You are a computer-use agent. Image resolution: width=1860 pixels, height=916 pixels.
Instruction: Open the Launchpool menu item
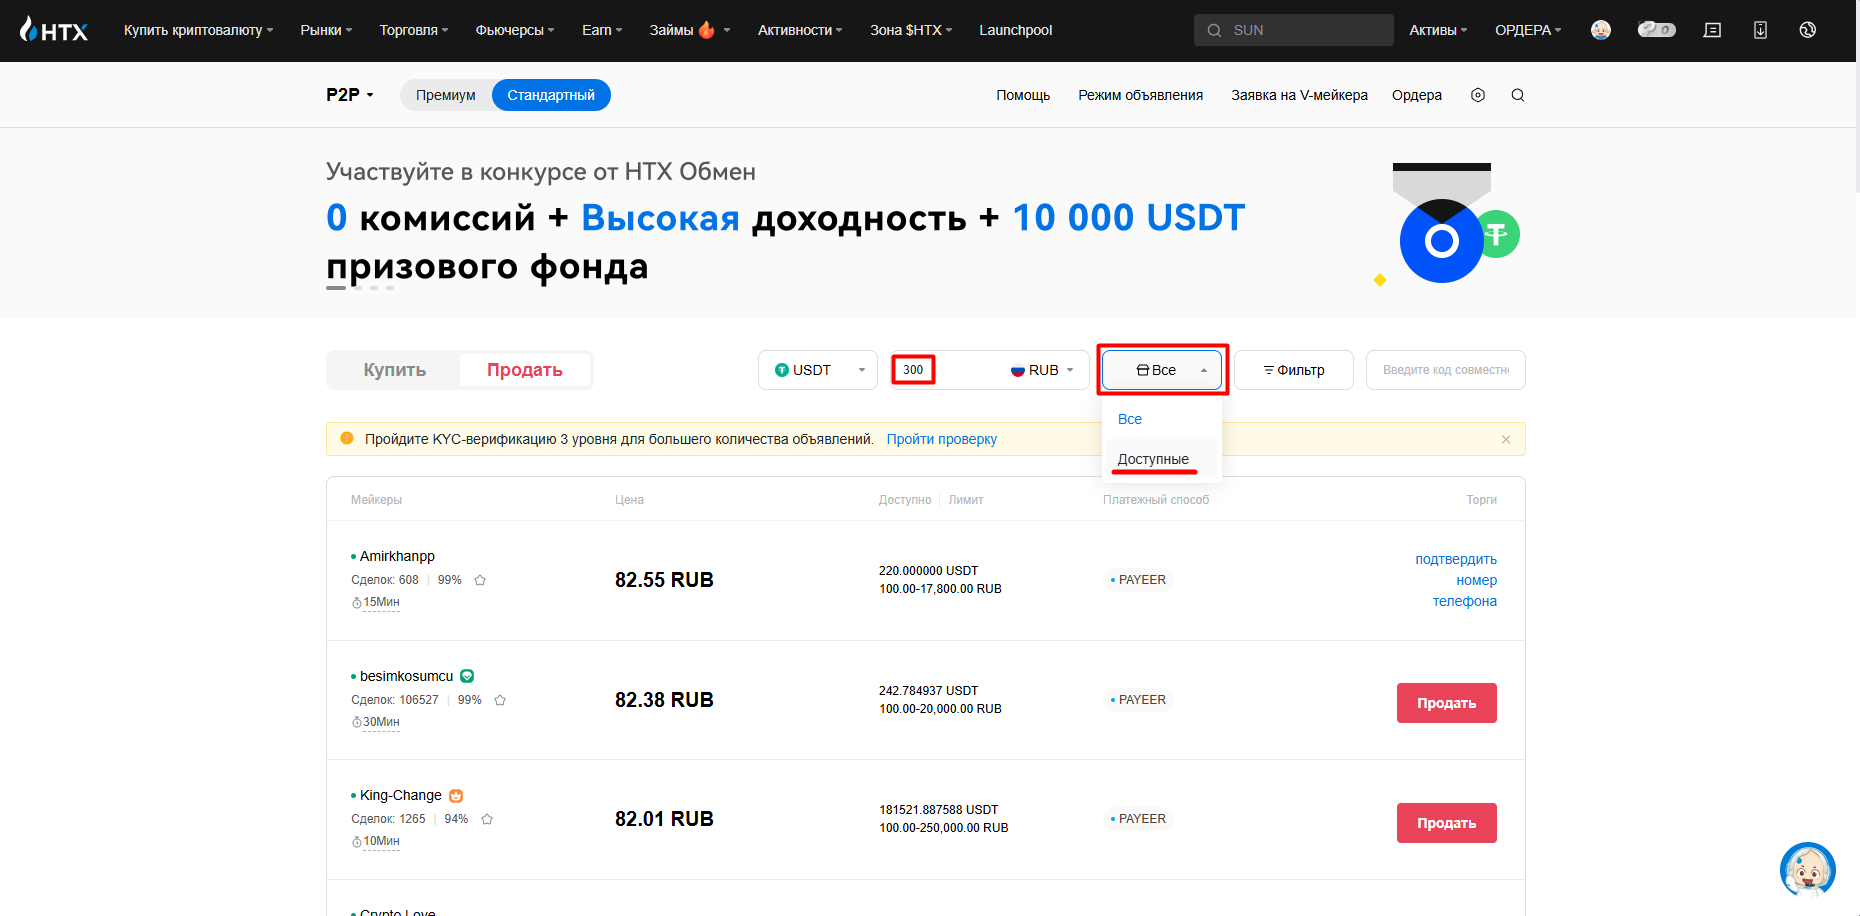[1016, 30]
